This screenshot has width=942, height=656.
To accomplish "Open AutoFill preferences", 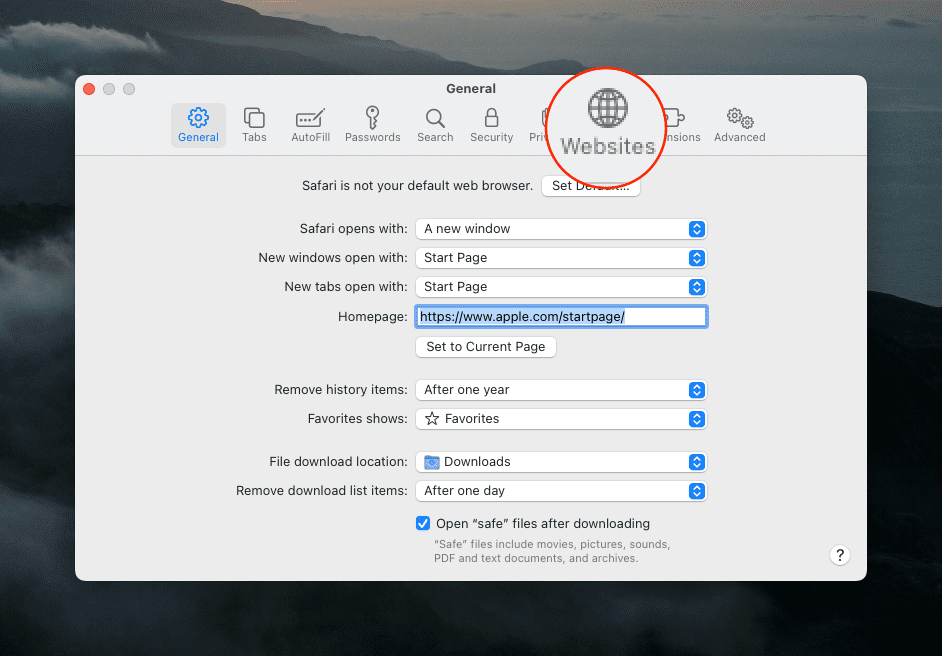I will point(310,122).
